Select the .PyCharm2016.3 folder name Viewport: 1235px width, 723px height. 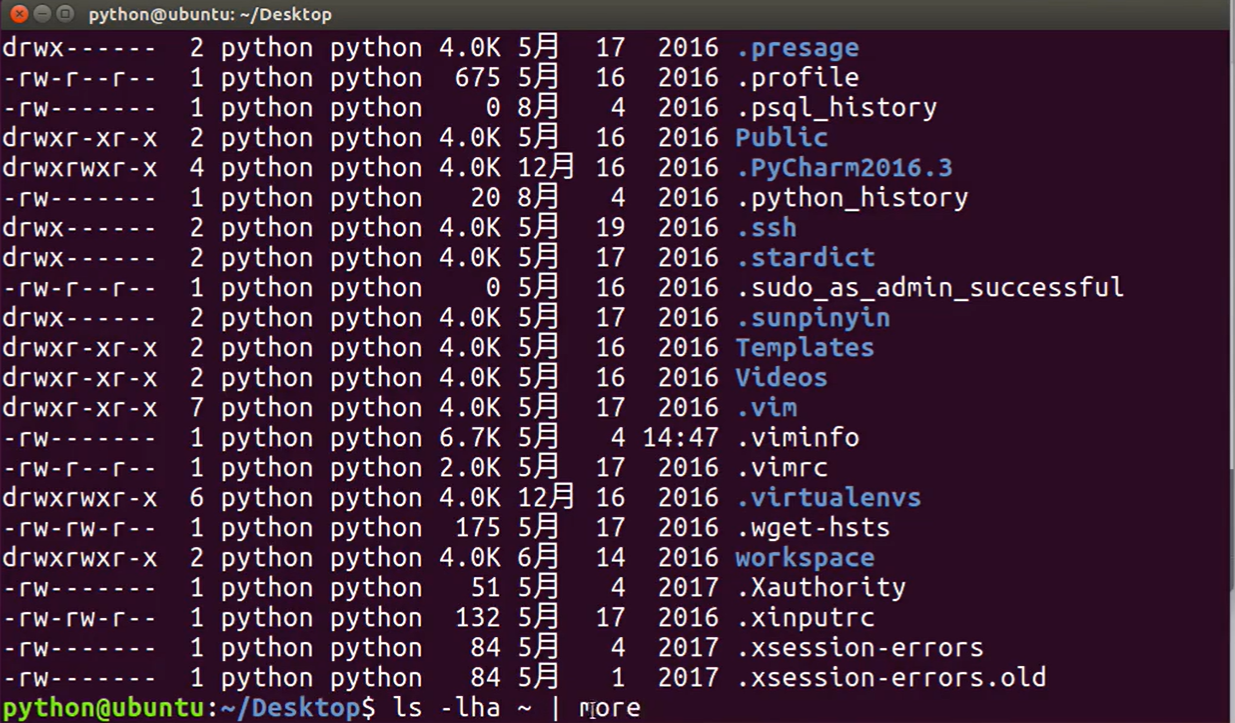coord(844,168)
